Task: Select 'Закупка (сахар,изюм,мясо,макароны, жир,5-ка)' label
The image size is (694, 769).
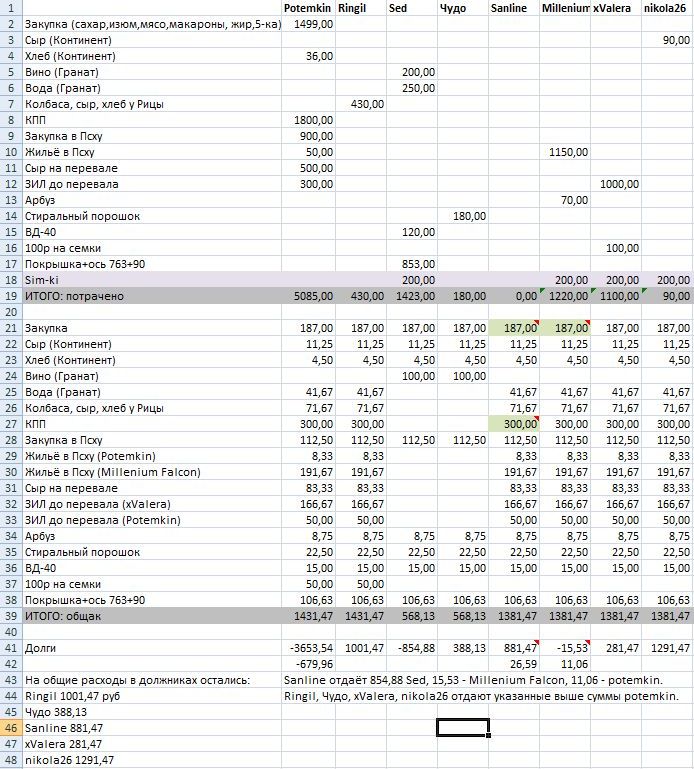Action: pyautogui.click(x=153, y=24)
